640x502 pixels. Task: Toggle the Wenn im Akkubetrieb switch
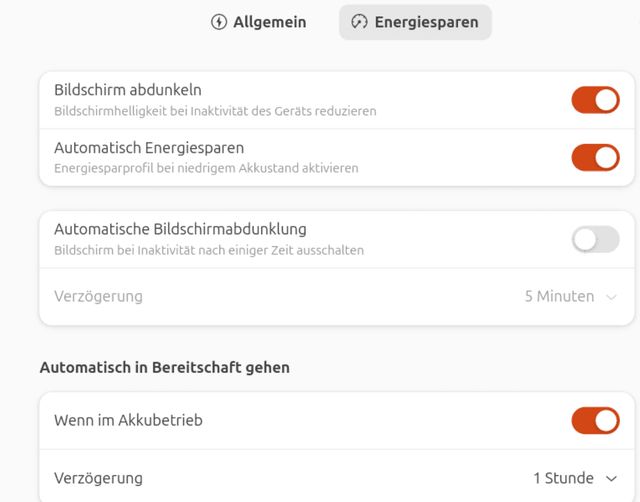click(x=595, y=421)
